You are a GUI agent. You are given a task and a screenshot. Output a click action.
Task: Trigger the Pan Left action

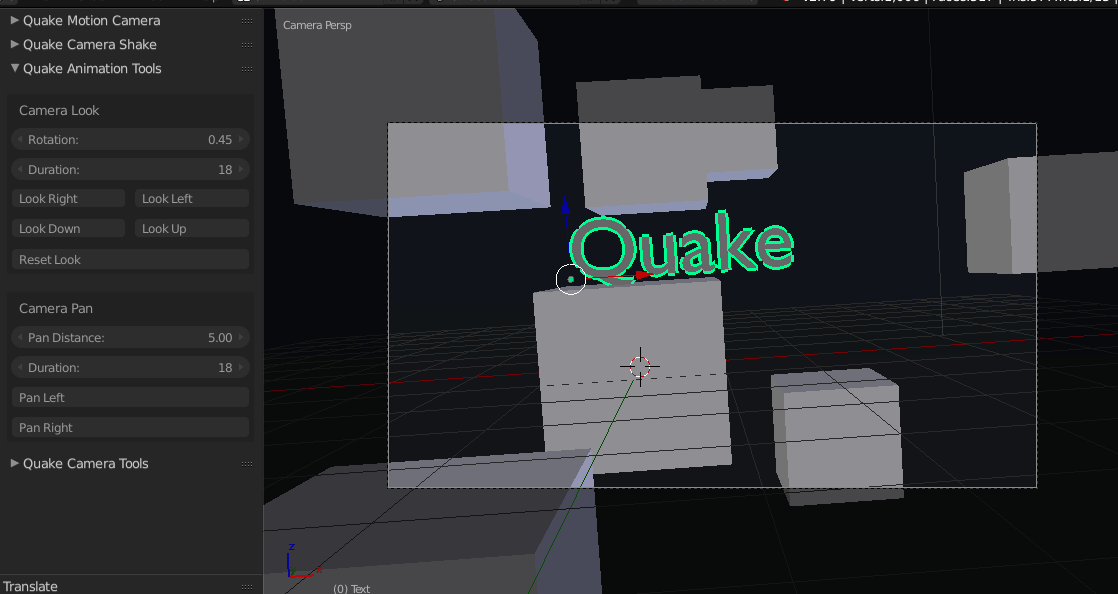130,397
